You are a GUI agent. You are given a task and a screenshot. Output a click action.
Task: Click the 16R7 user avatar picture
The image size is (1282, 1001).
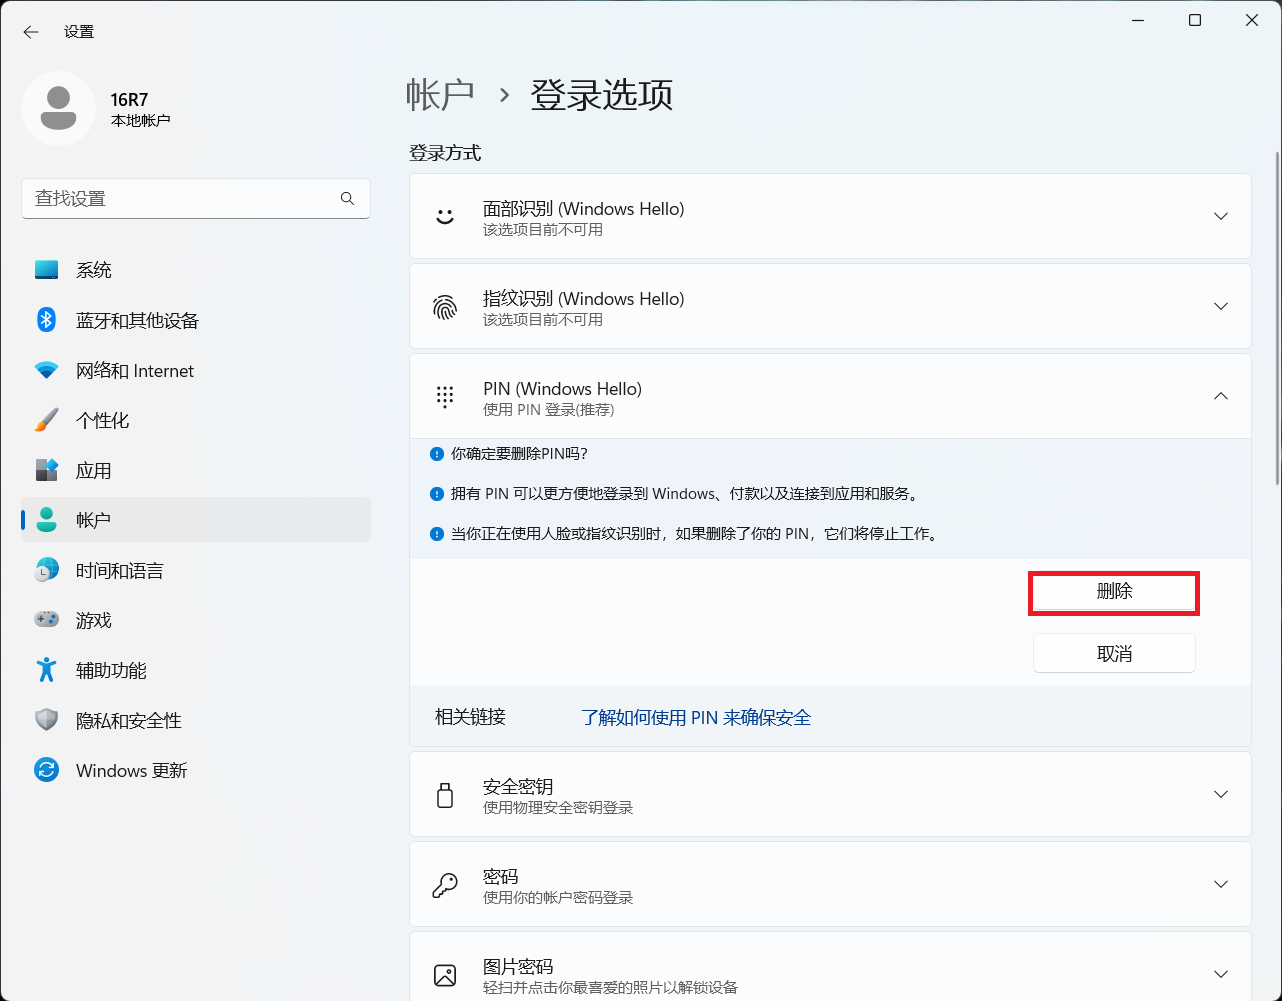pyautogui.click(x=58, y=108)
